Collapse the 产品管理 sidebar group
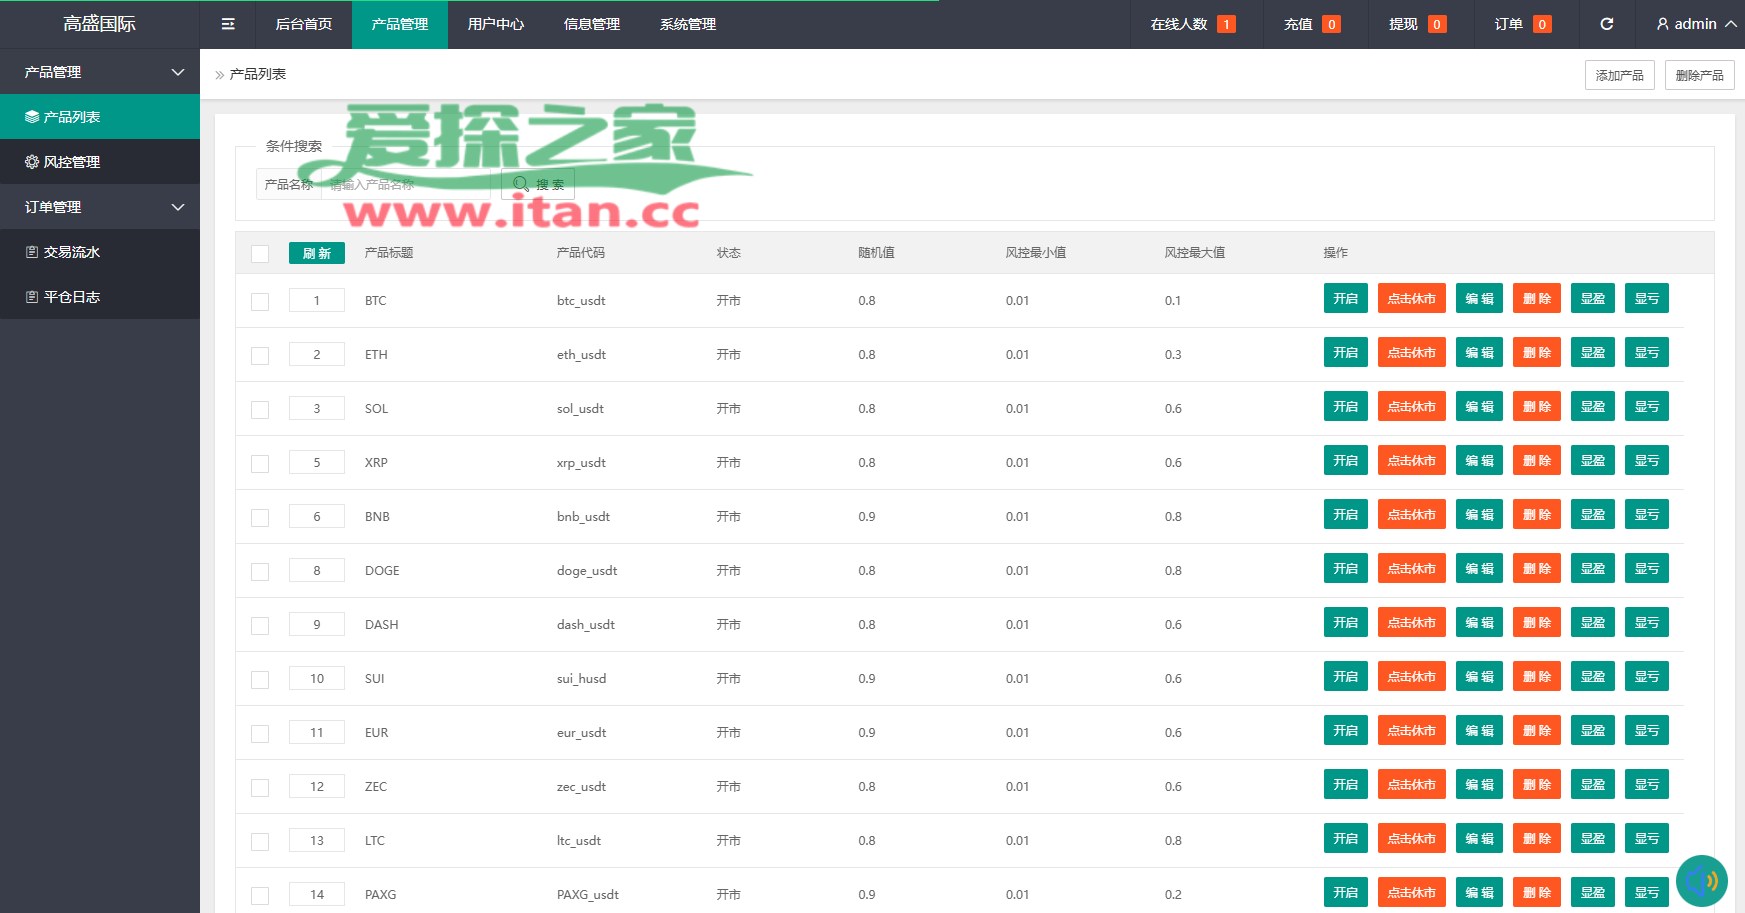This screenshot has height=913, width=1745. click(x=178, y=72)
